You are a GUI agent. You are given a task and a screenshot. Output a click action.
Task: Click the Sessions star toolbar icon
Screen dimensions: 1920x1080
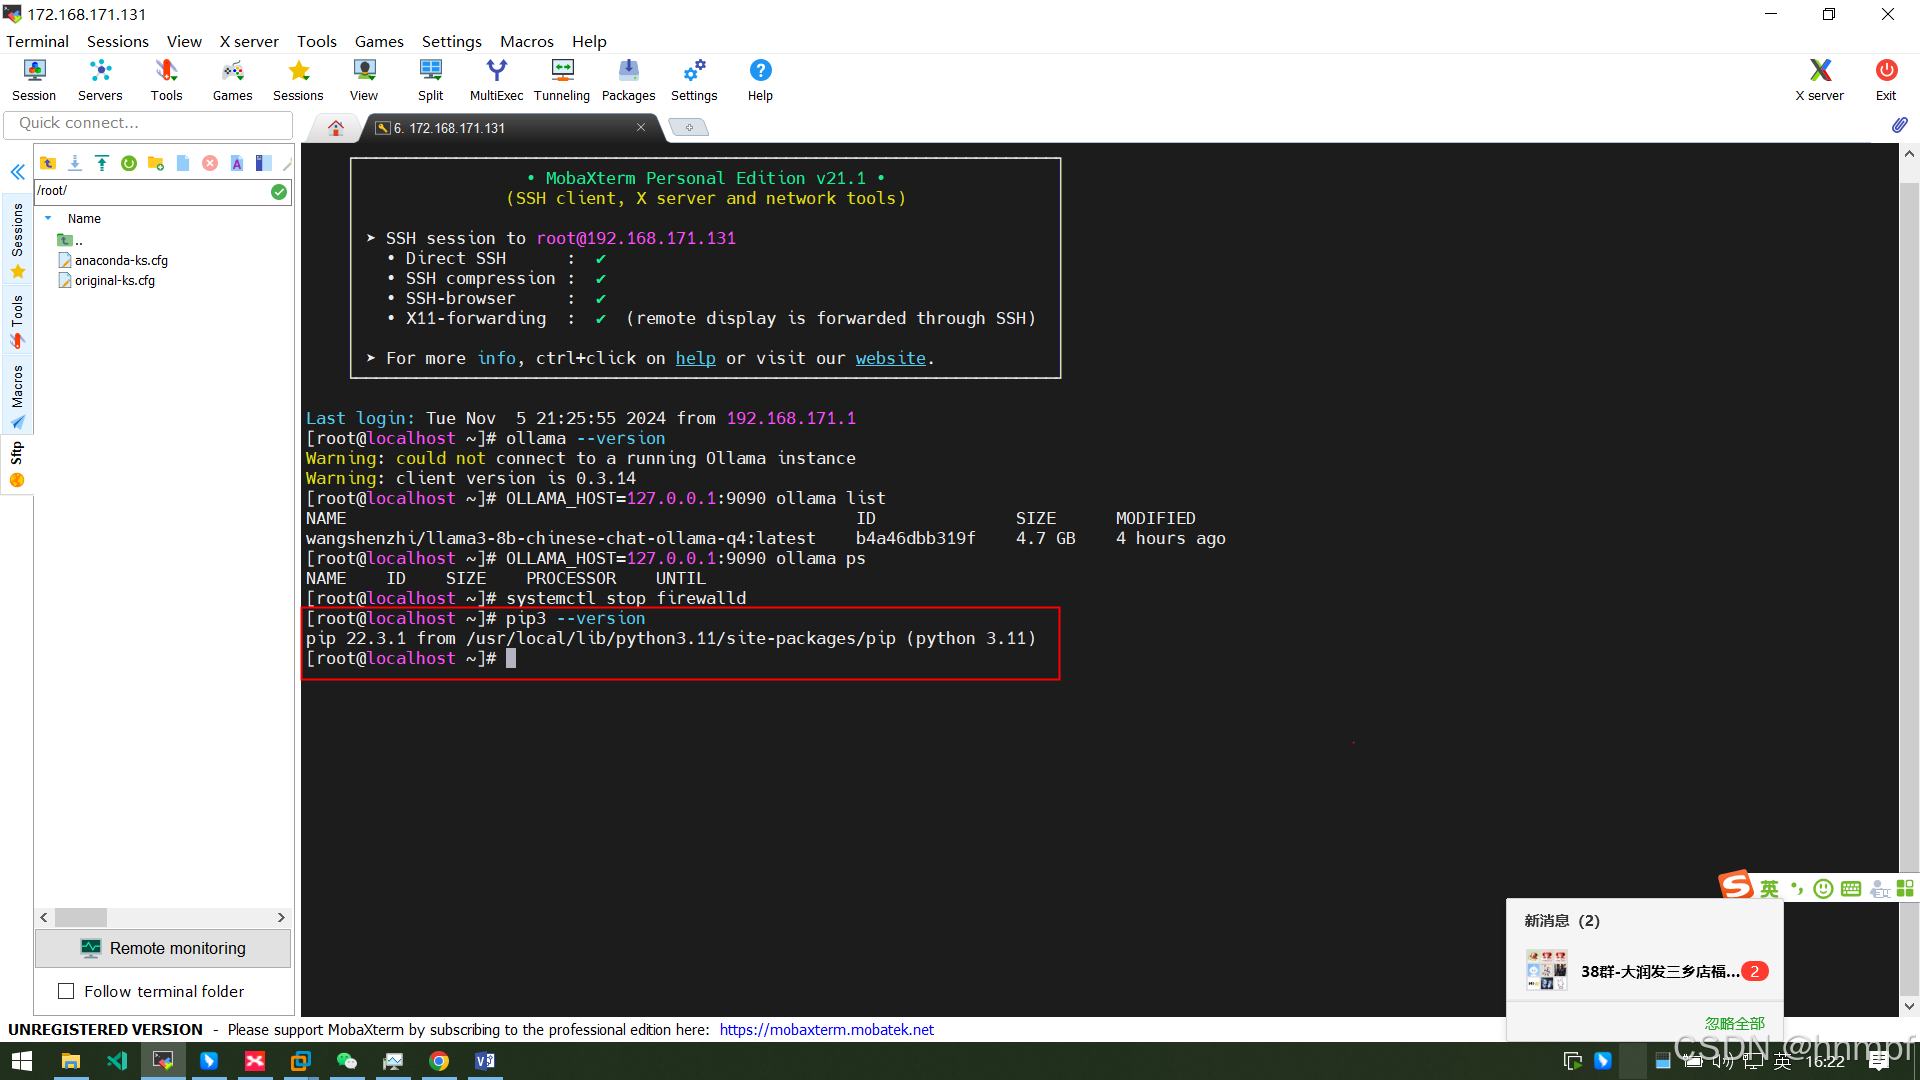pyautogui.click(x=298, y=79)
